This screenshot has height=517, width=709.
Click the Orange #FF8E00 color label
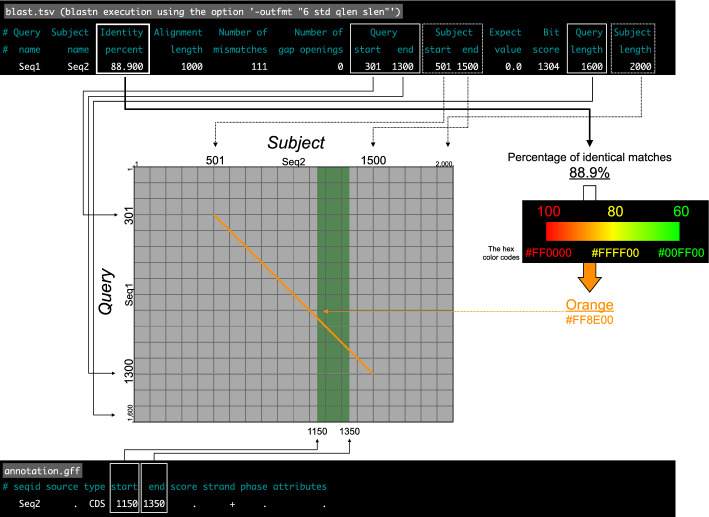click(x=587, y=311)
